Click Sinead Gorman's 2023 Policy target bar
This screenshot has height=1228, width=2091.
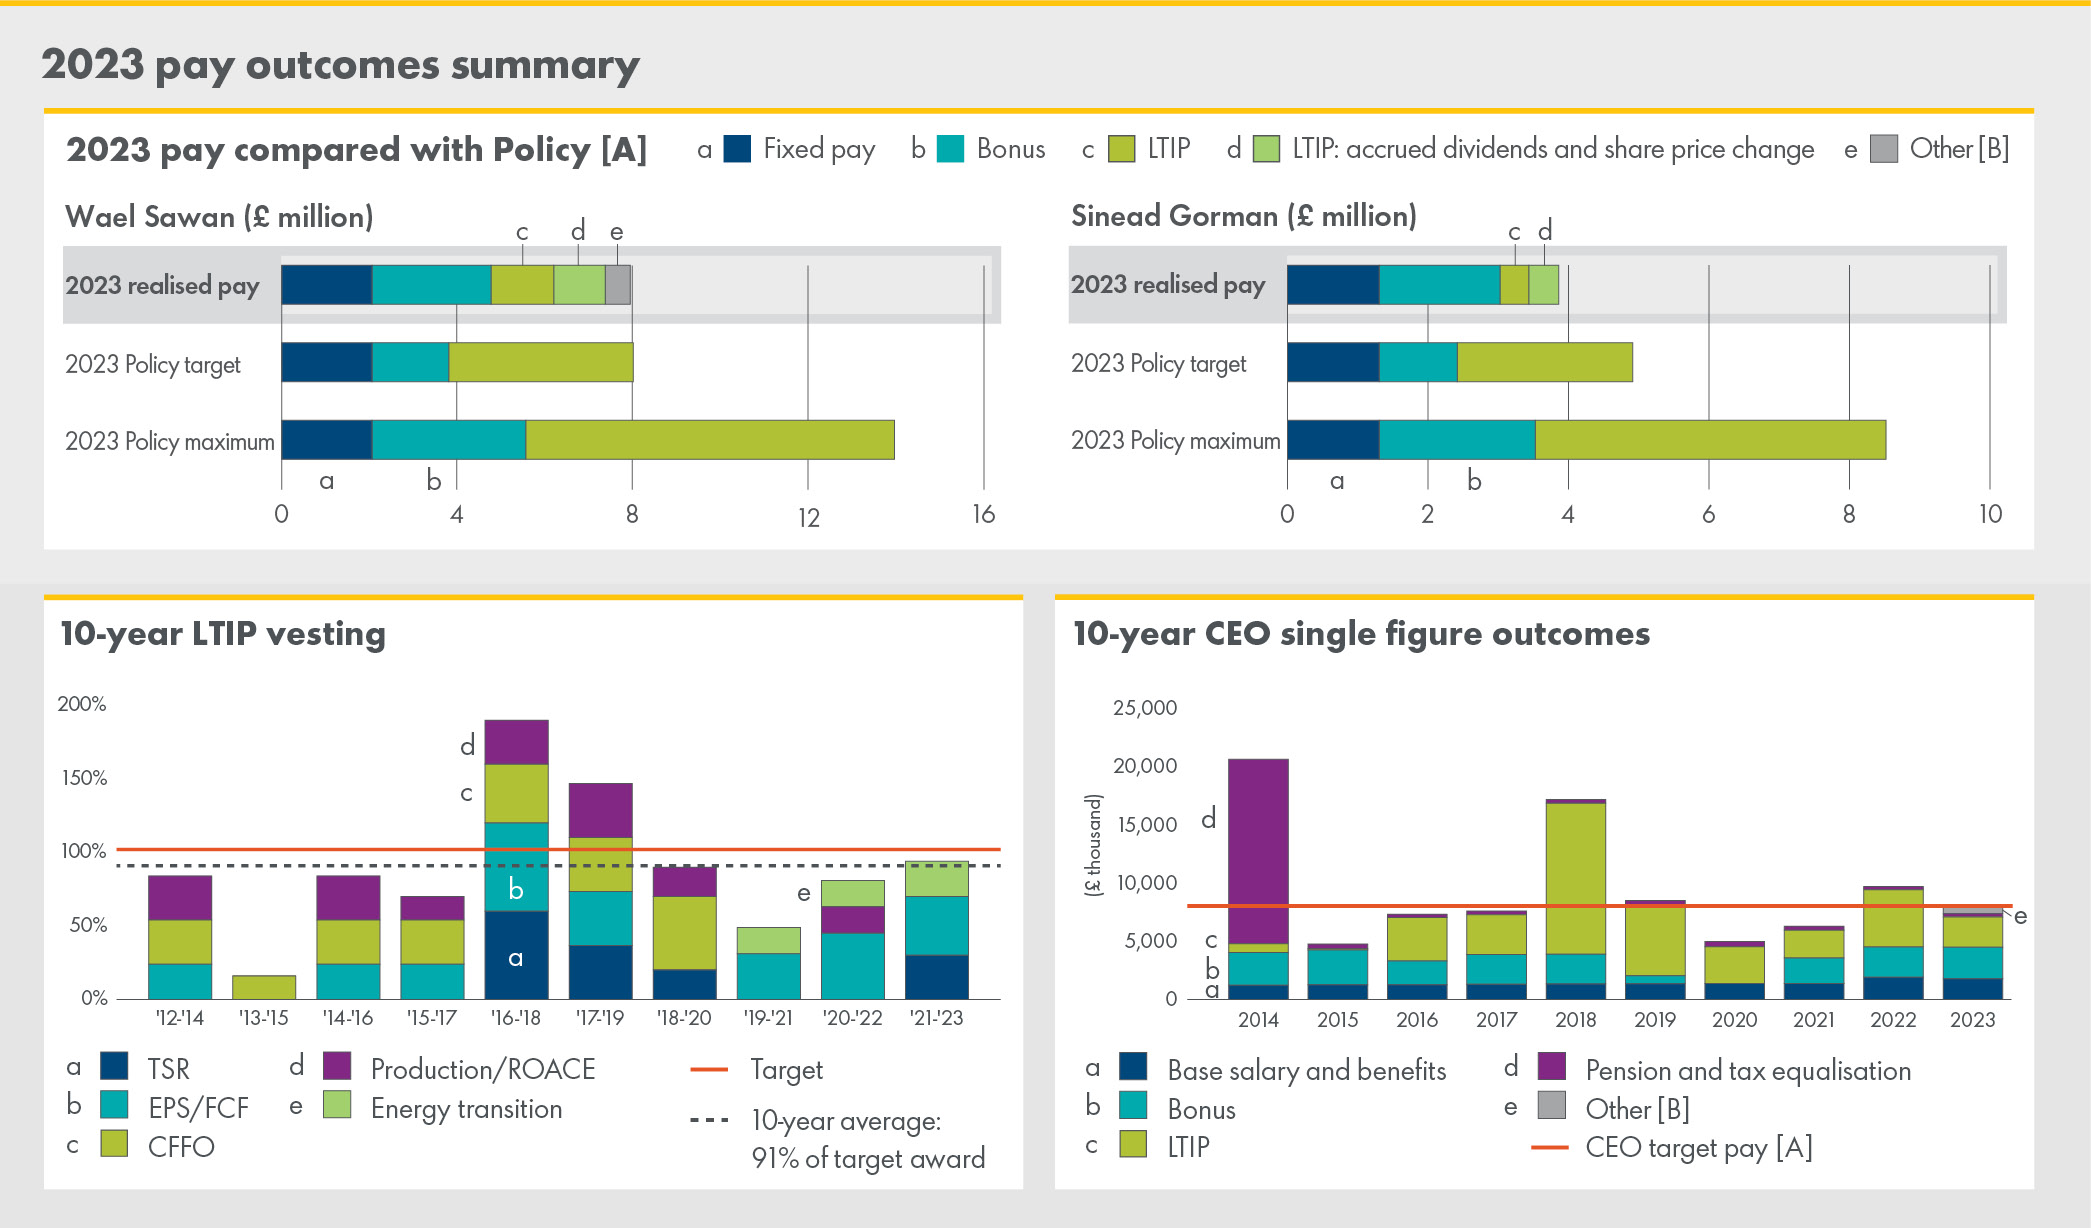pos(1459,362)
